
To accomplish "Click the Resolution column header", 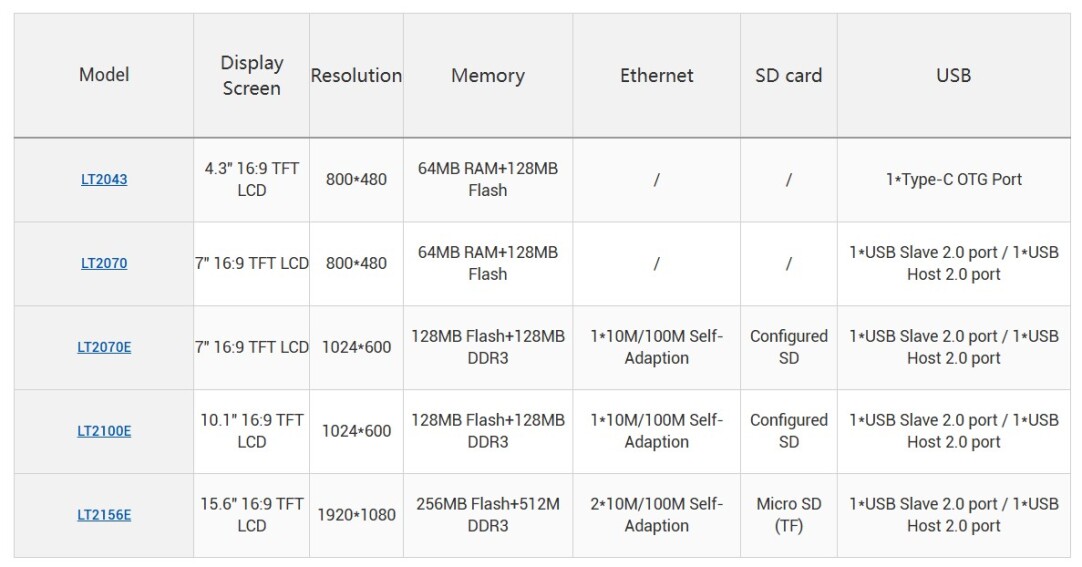I will (x=356, y=75).
